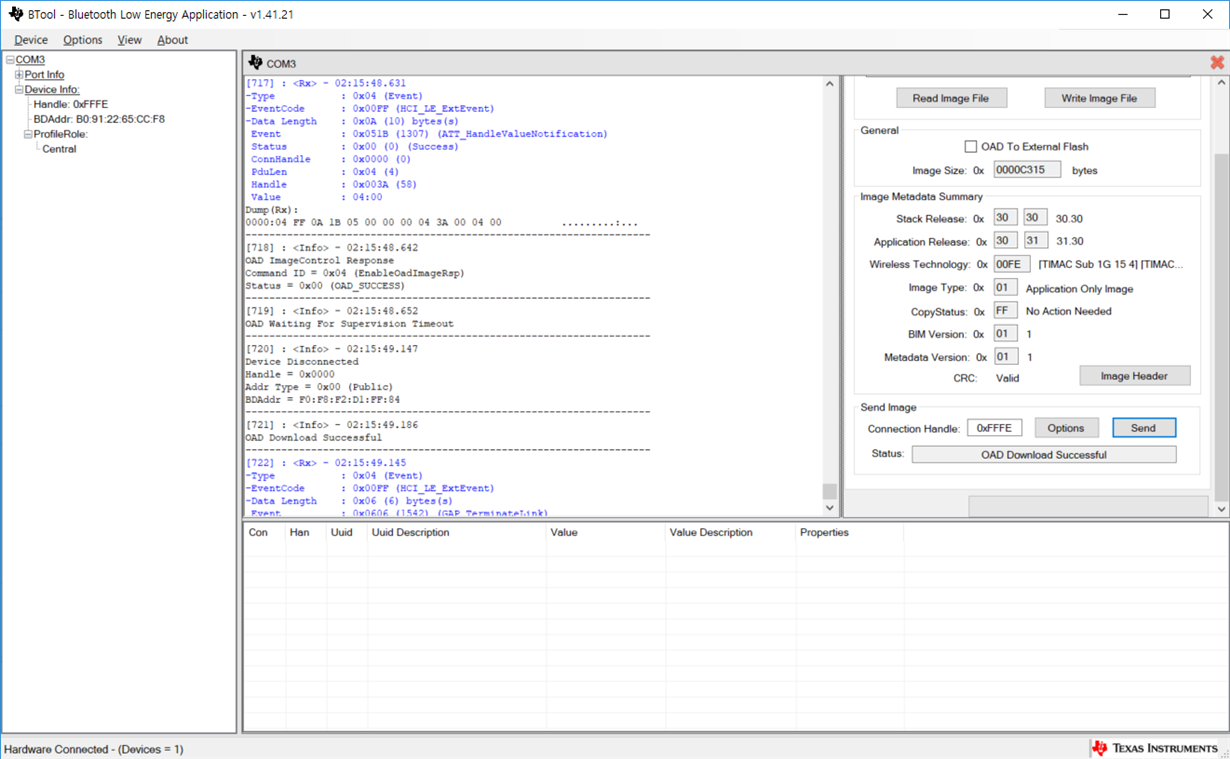The width and height of the screenshot is (1230, 759).
Task: Select the BDAddr B0:91:22:65:CC:F8 tree item
Action: 99,119
